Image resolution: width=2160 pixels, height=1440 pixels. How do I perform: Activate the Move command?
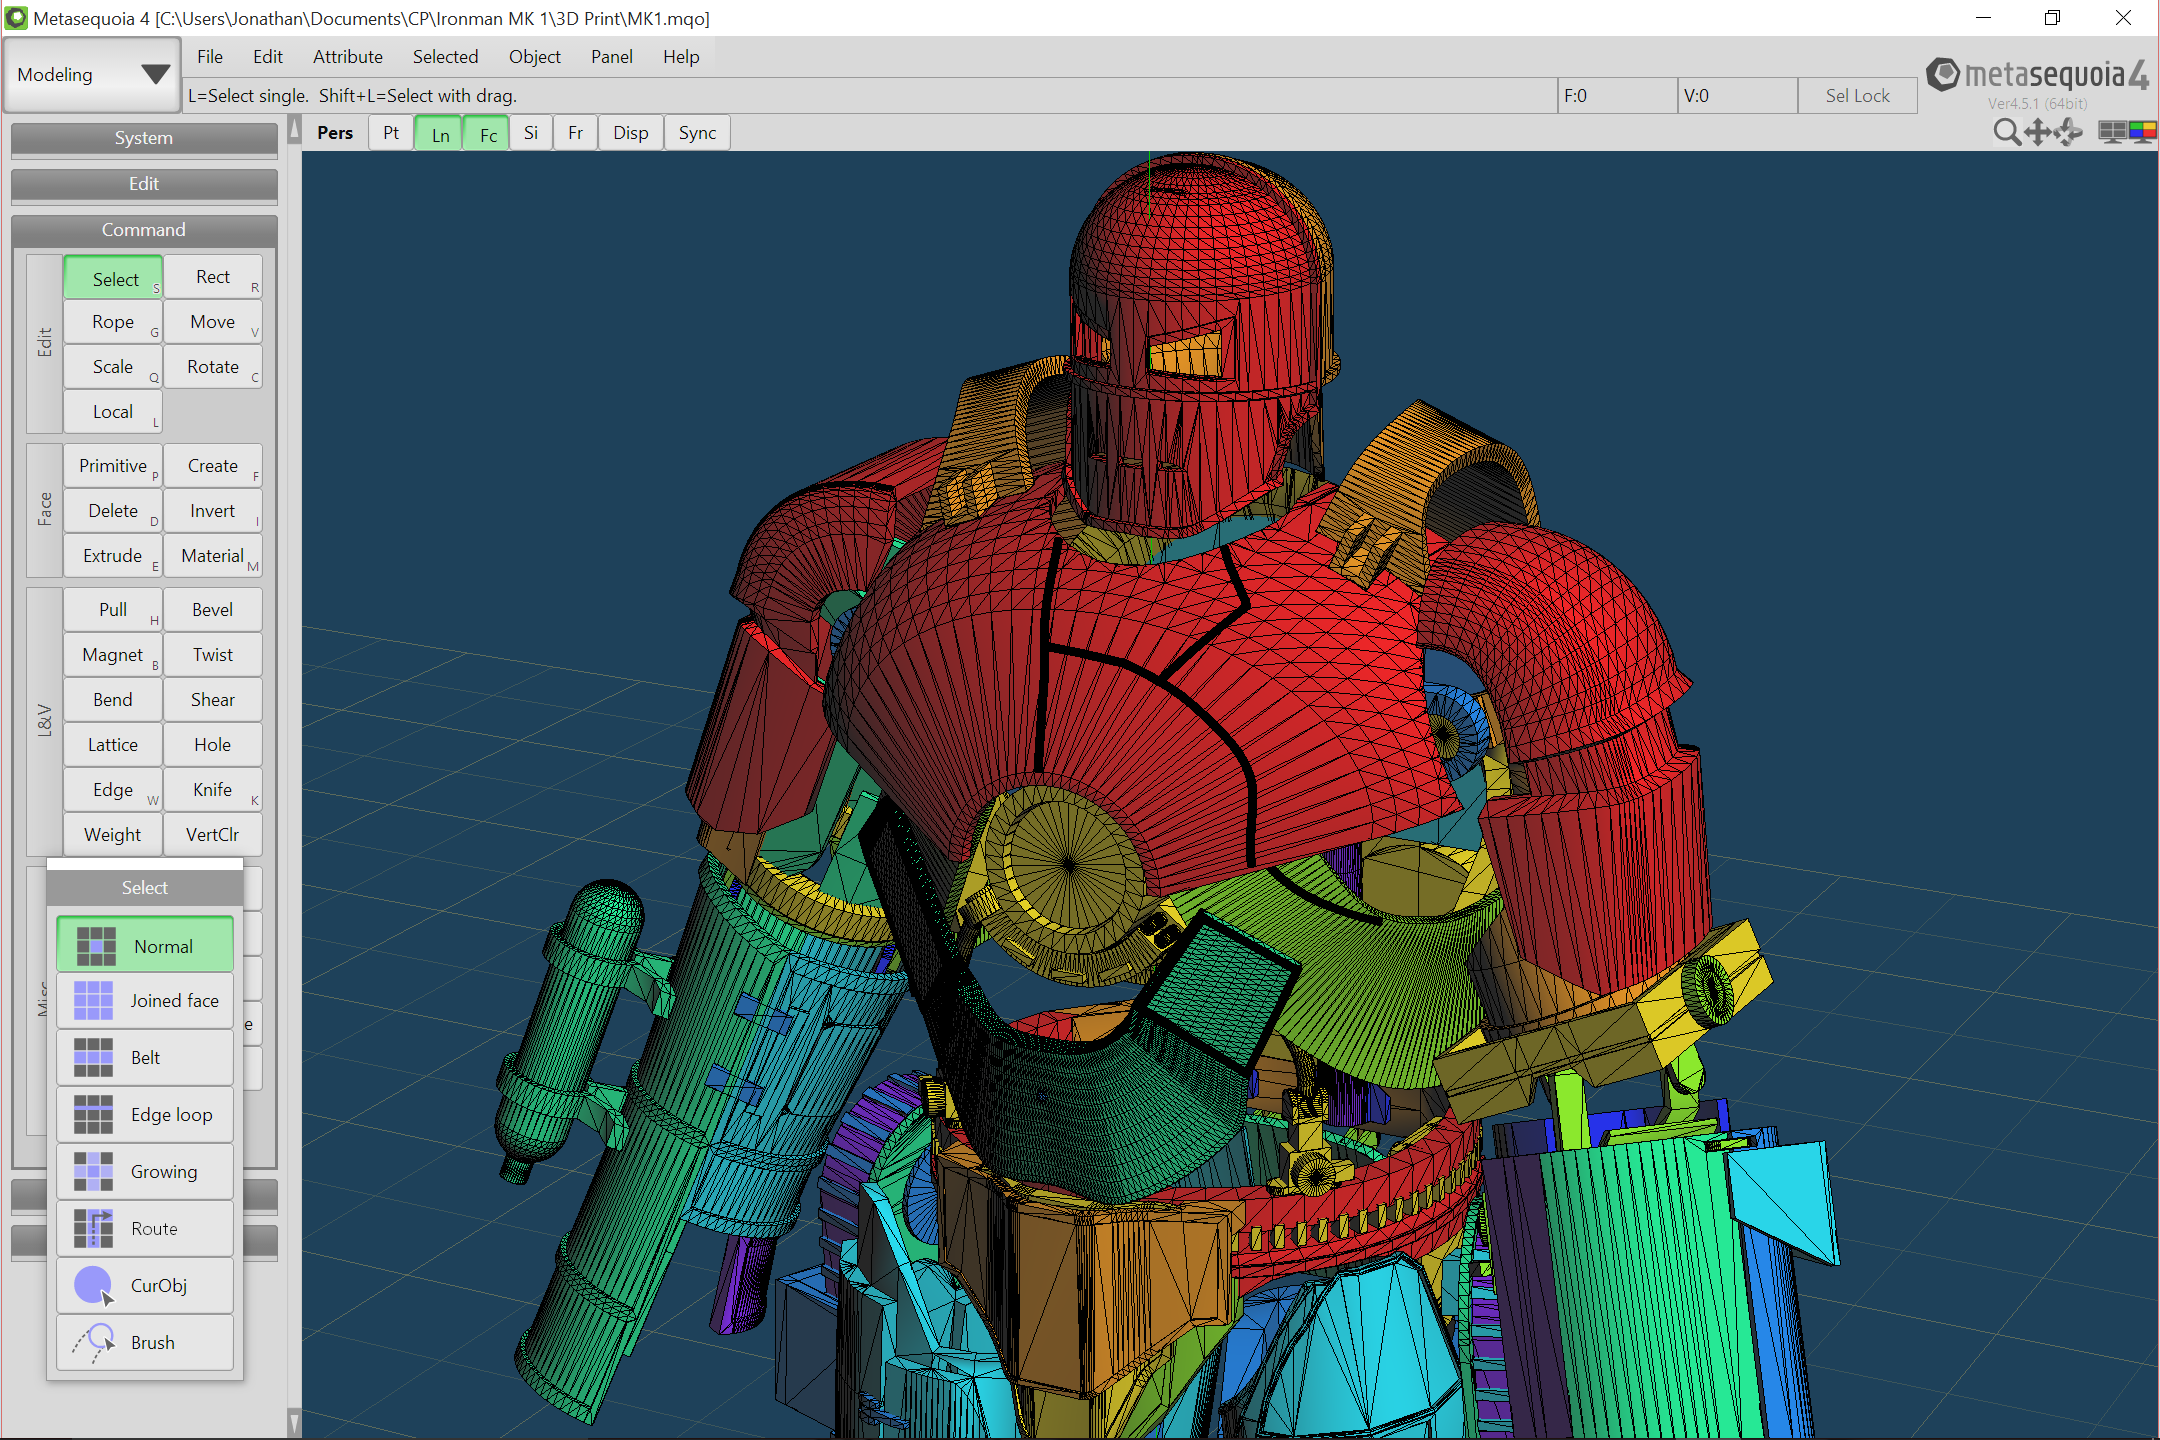tap(213, 322)
